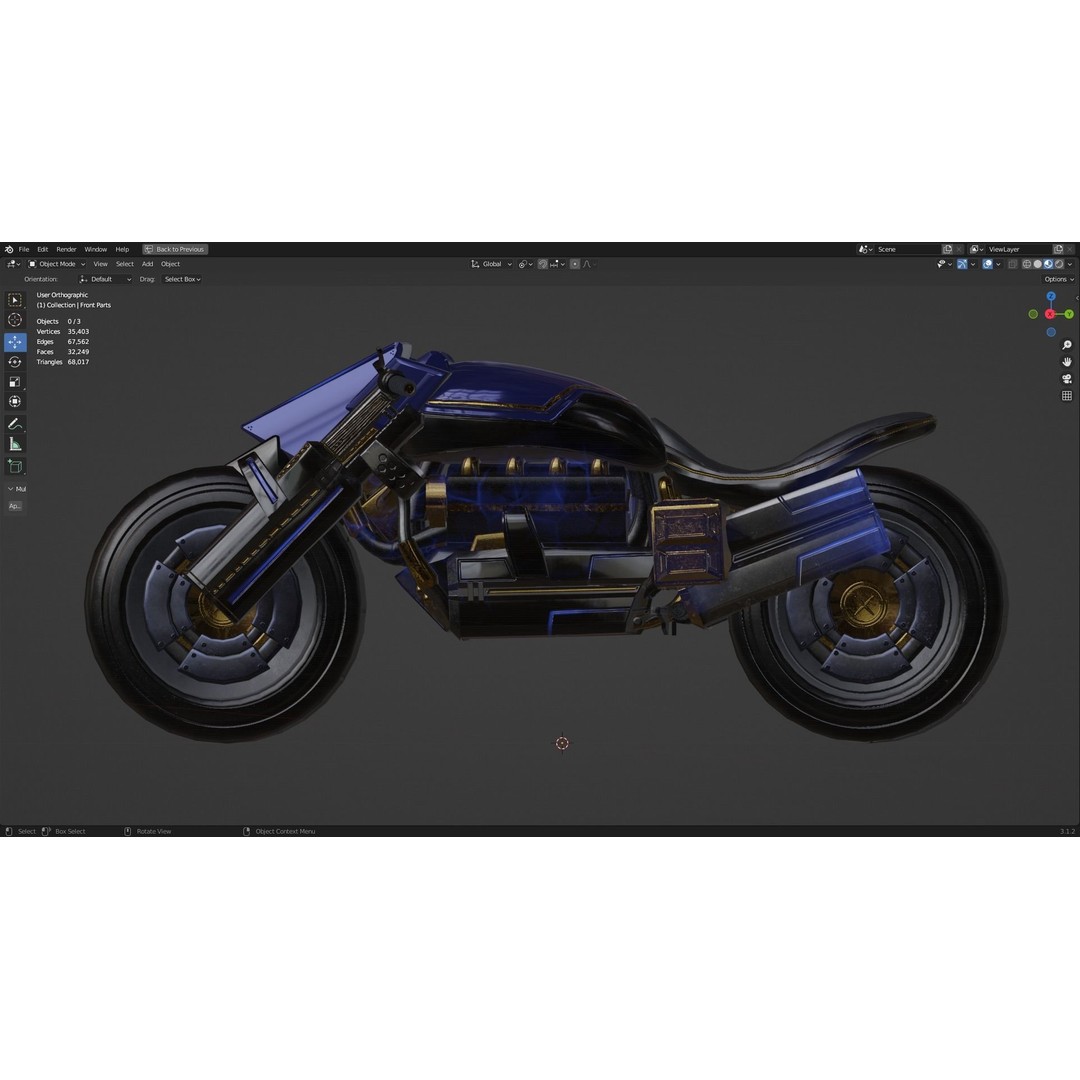Select the Measure tool
Image resolution: width=1080 pixels, height=1080 pixels.
(x=14, y=444)
